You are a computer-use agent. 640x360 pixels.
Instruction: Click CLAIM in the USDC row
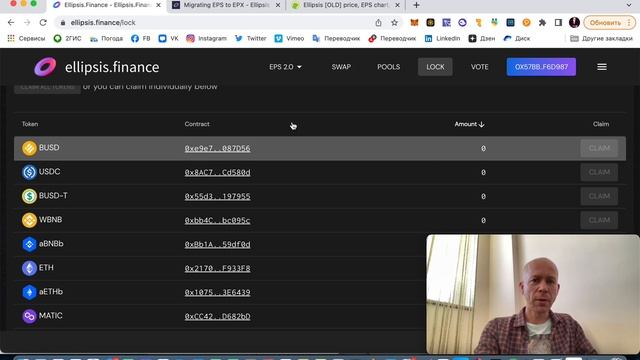coord(599,172)
